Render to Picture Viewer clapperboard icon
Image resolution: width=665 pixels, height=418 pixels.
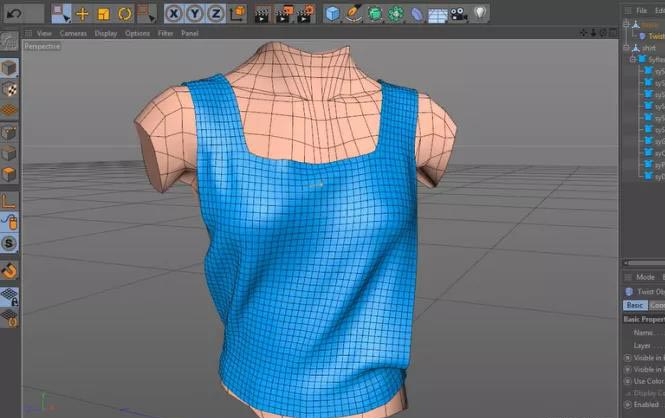click(284, 14)
